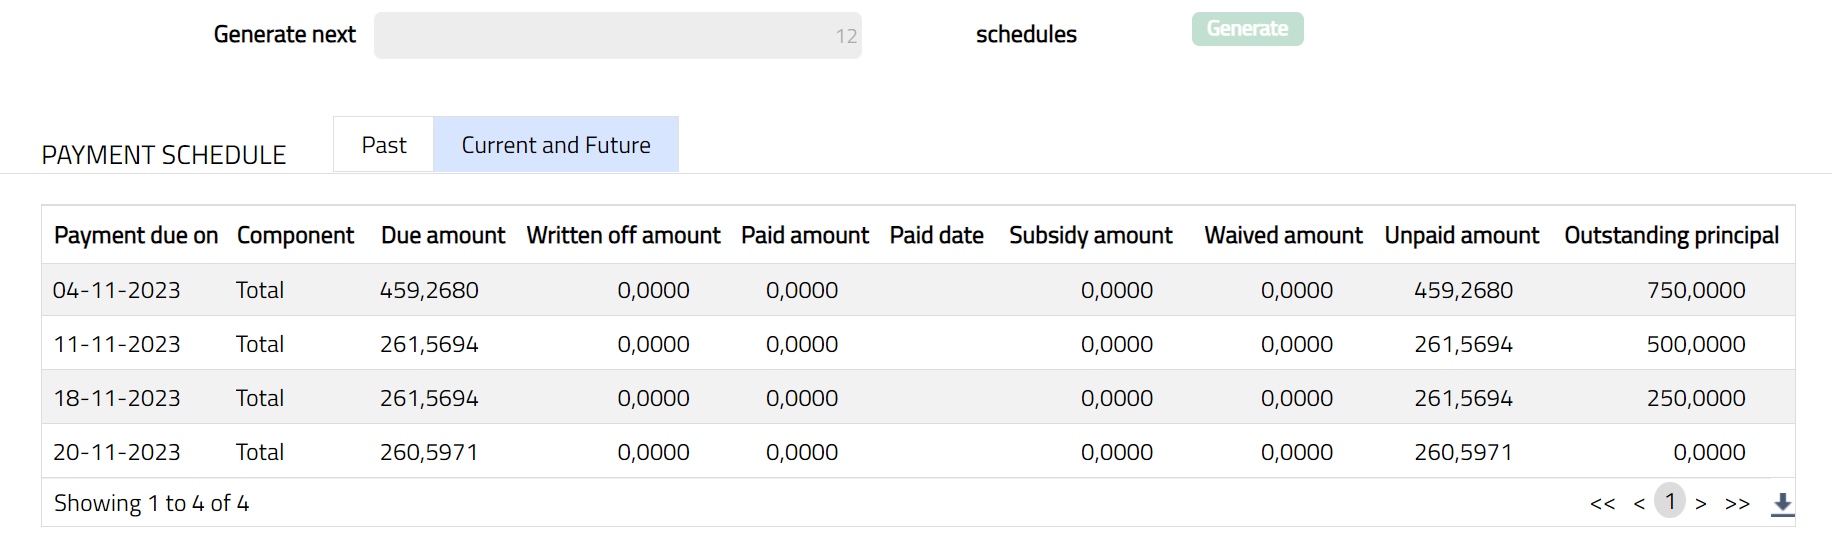The width and height of the screenshot is (1832, 546).
Task: Download the payment schedule table
Action: tap(1782, 504)
